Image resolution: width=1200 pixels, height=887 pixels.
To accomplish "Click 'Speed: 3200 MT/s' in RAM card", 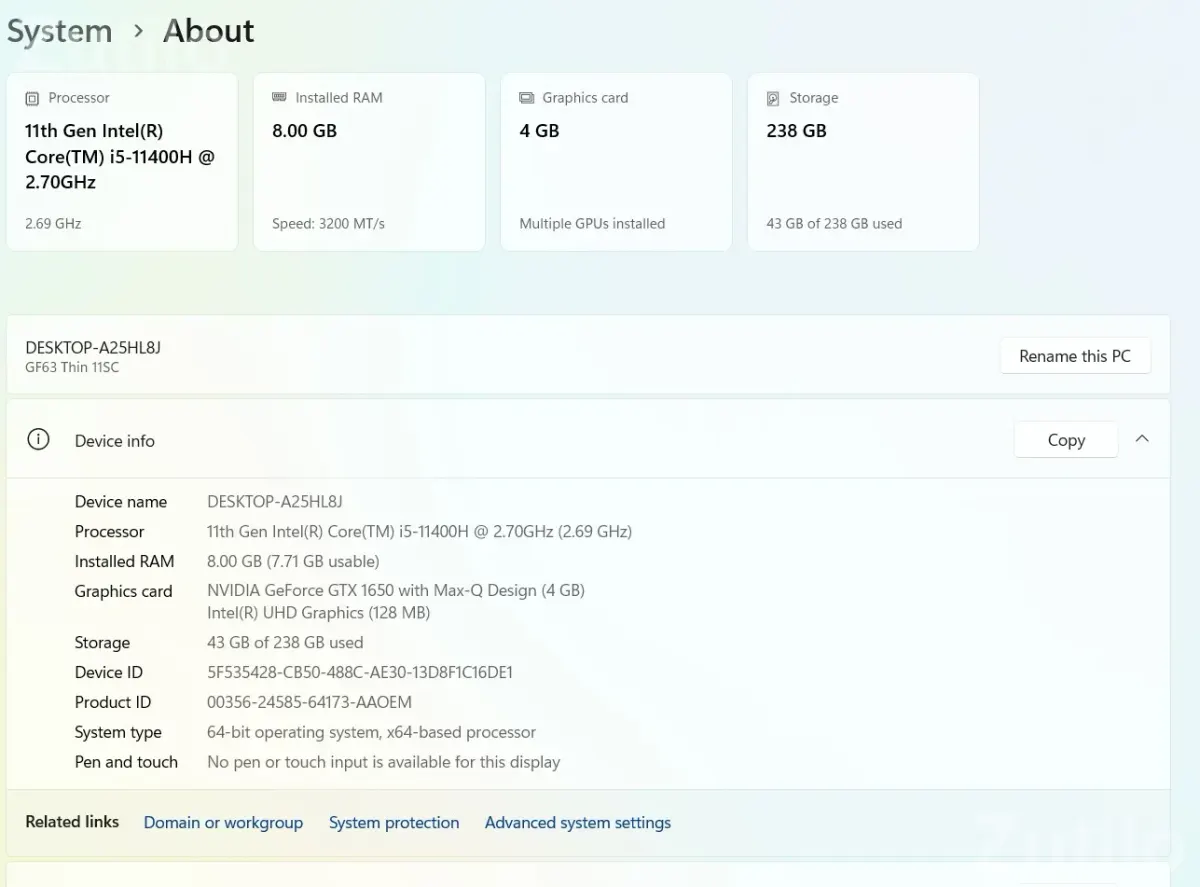I will pos(328,224).
